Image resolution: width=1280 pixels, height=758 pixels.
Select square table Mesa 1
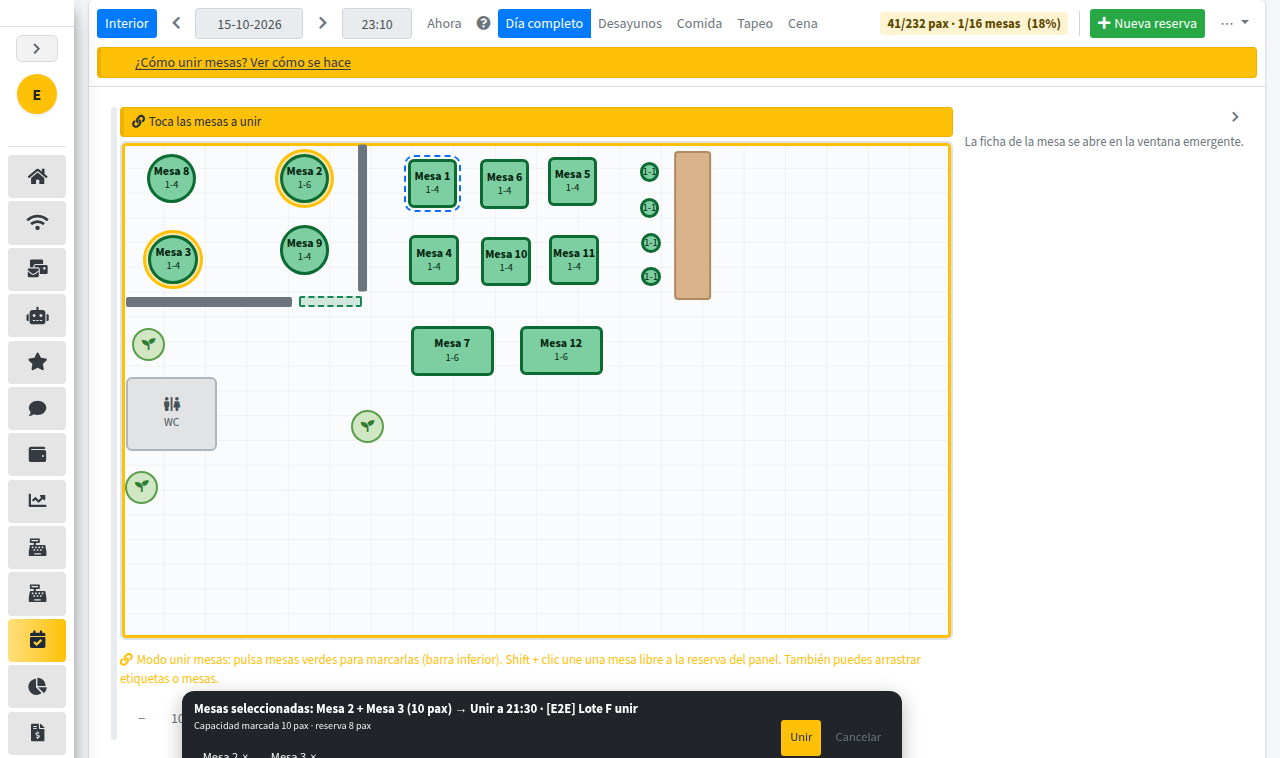click(432, 183)
